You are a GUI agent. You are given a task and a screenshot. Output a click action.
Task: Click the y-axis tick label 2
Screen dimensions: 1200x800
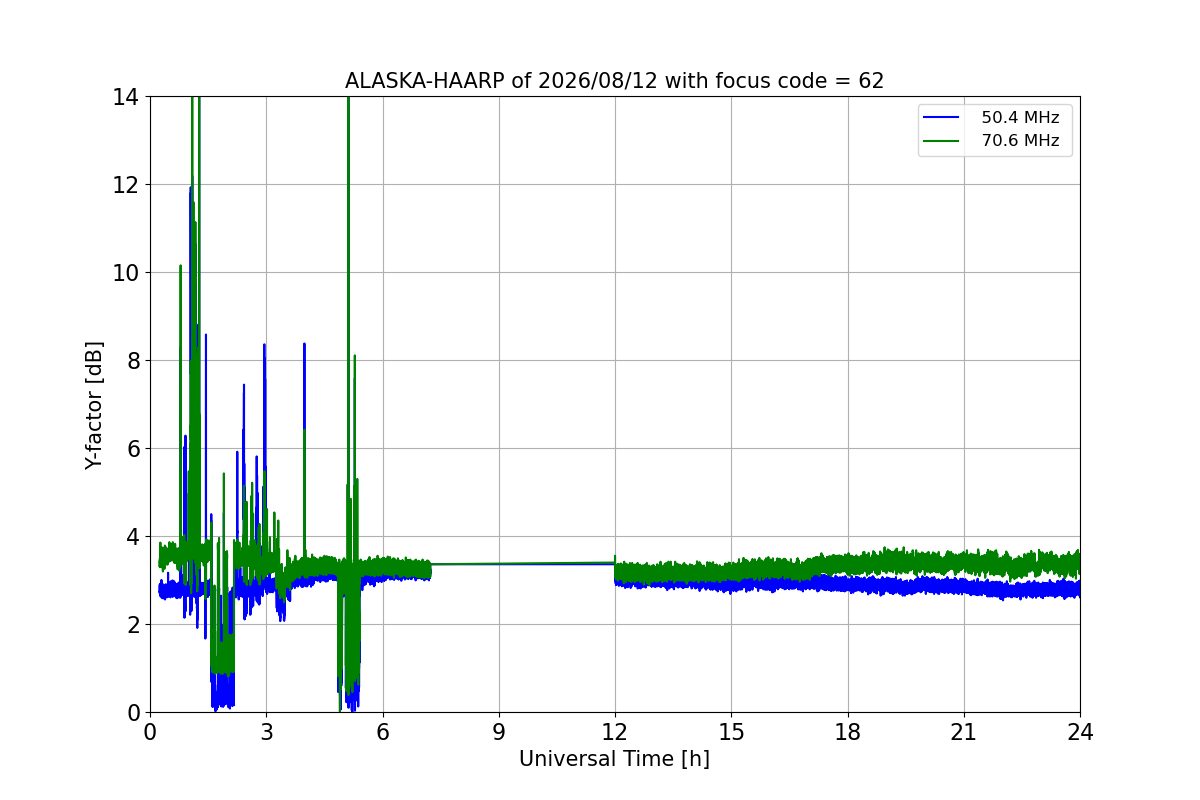tap(134, 625)
